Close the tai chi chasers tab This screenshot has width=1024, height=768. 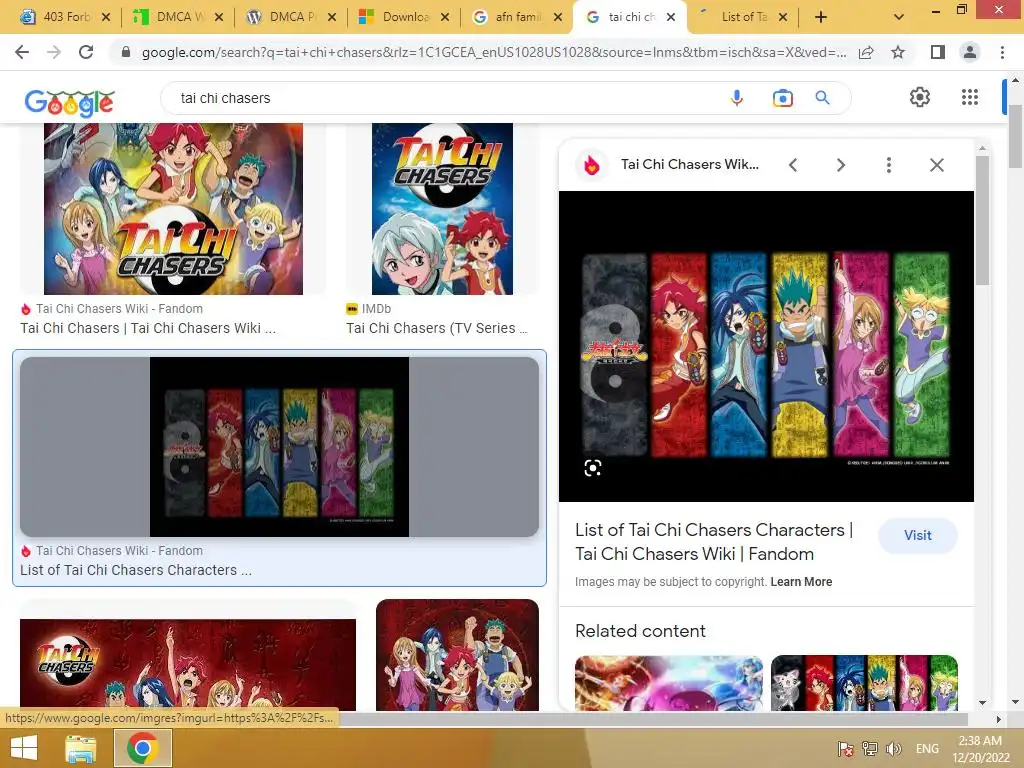(671, 17)
